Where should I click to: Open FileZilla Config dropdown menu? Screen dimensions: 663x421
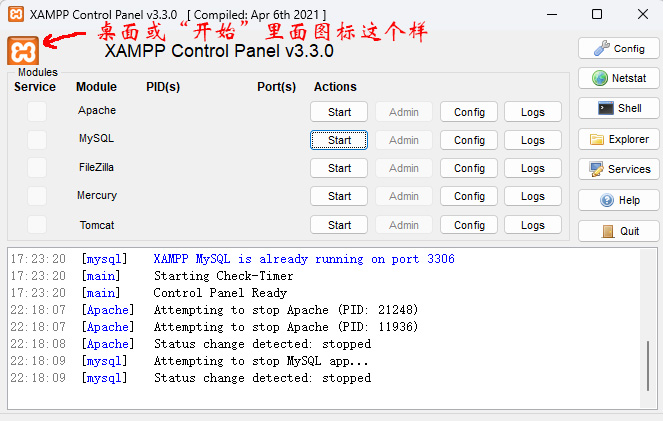click(469, 168)
